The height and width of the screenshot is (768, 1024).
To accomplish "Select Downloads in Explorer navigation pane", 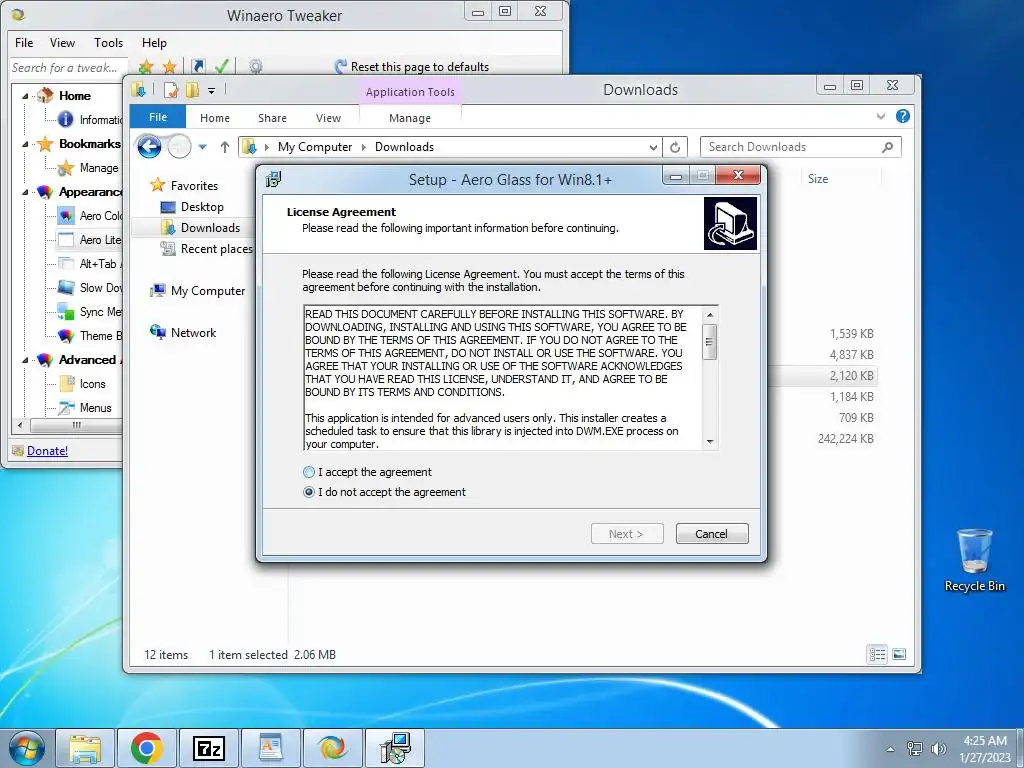I will (210, 228).
